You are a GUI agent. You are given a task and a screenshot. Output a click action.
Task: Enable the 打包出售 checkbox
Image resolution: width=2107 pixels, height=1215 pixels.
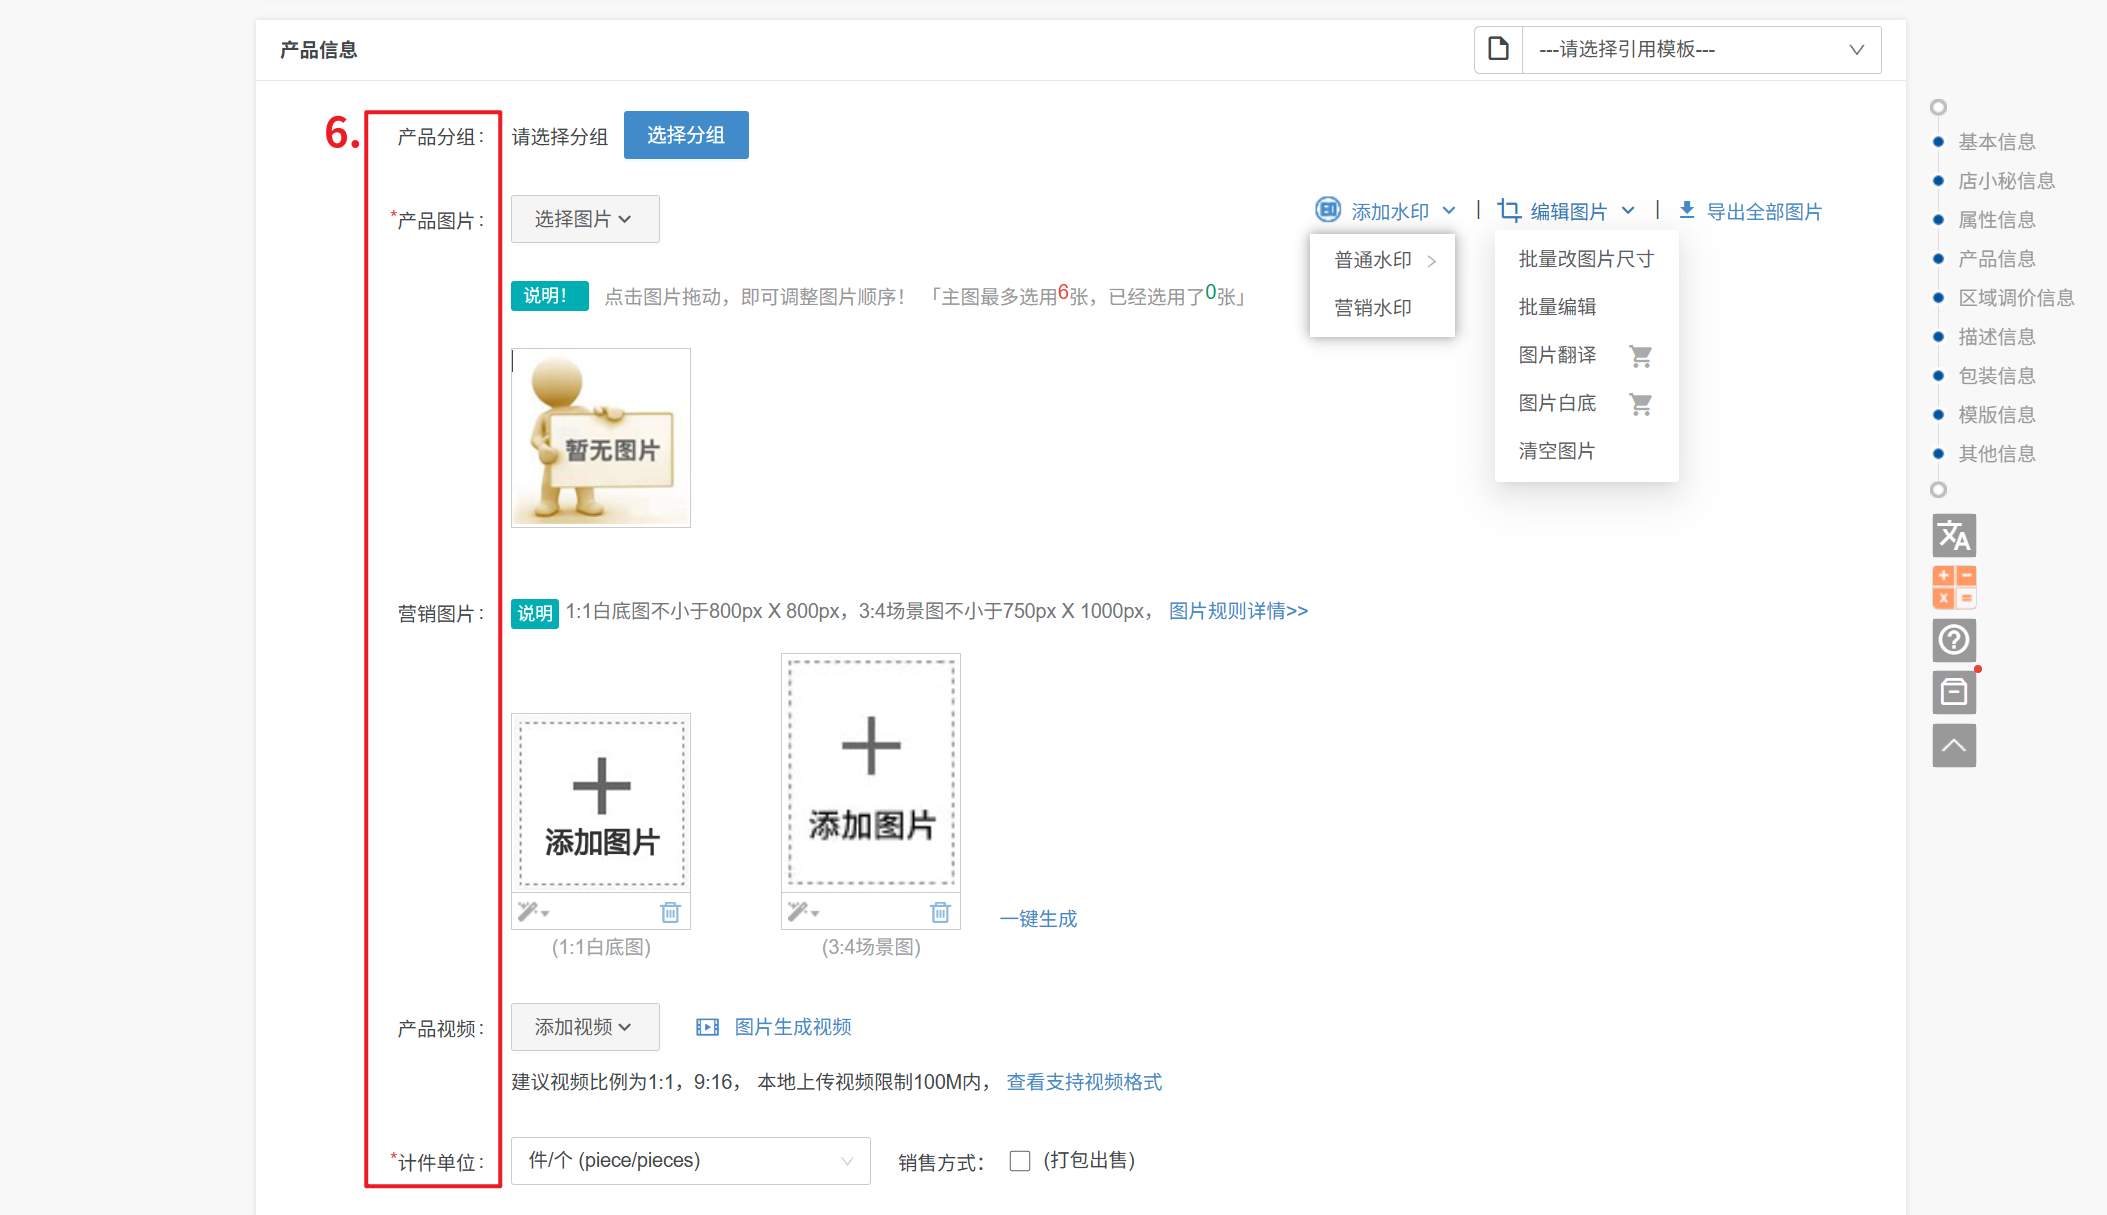1020,1161
